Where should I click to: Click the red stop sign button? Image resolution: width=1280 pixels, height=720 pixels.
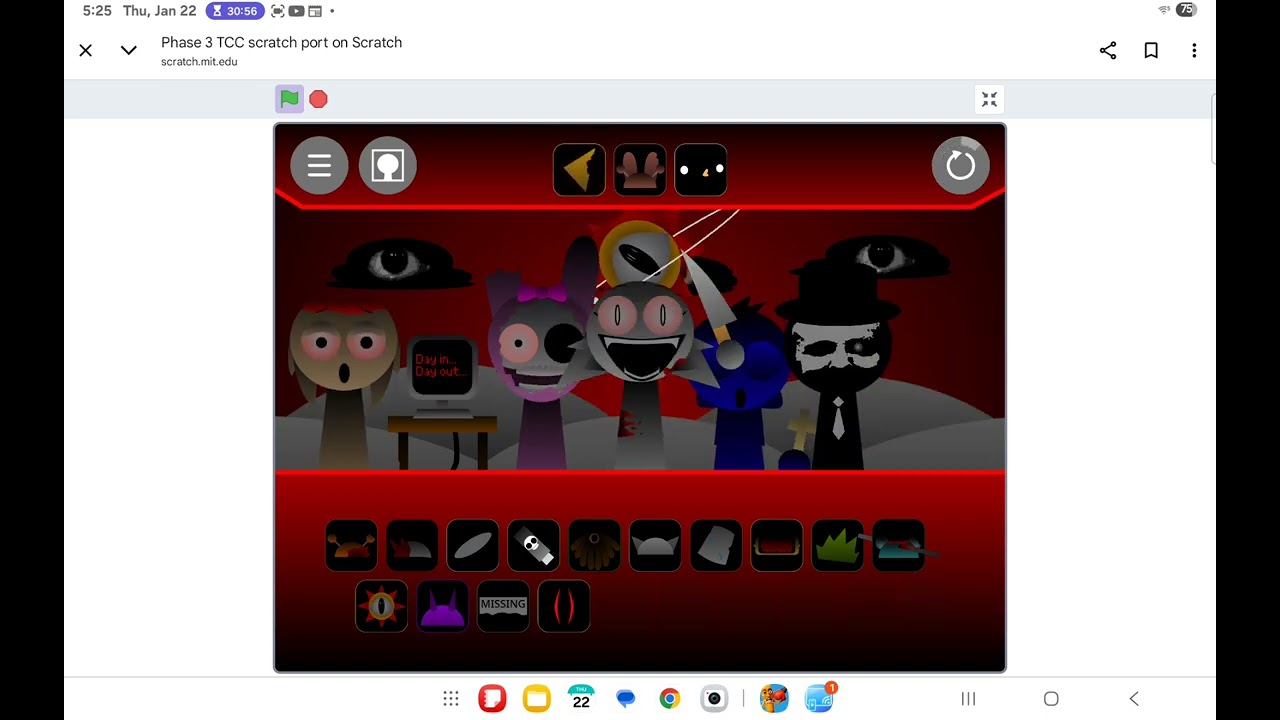[318, 99]
